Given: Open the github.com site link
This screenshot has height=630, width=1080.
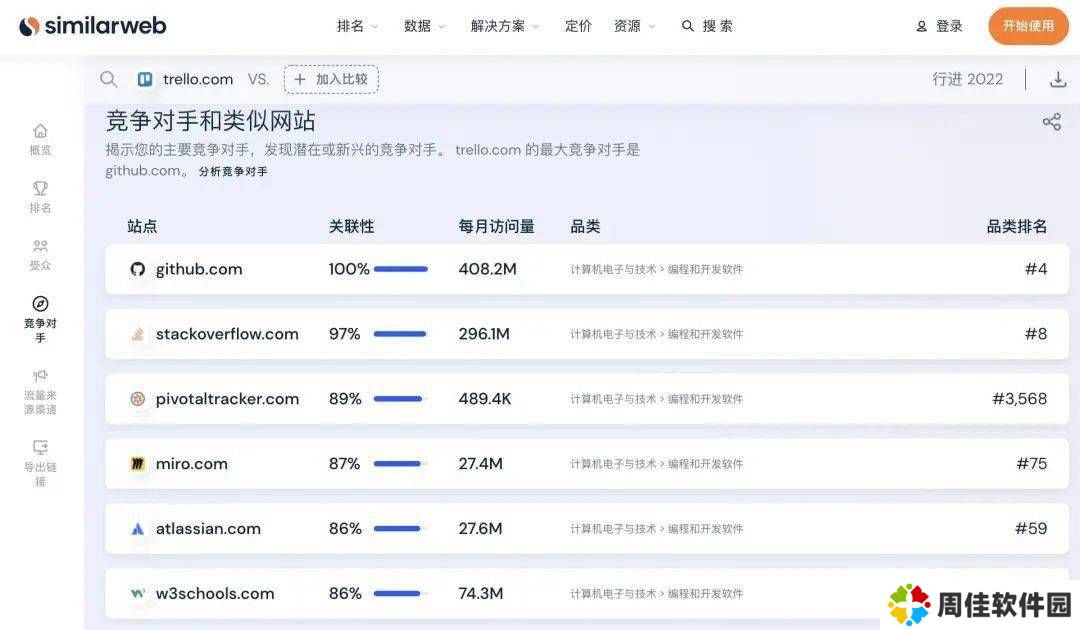Looking at the screenshot, I should 199,269.
